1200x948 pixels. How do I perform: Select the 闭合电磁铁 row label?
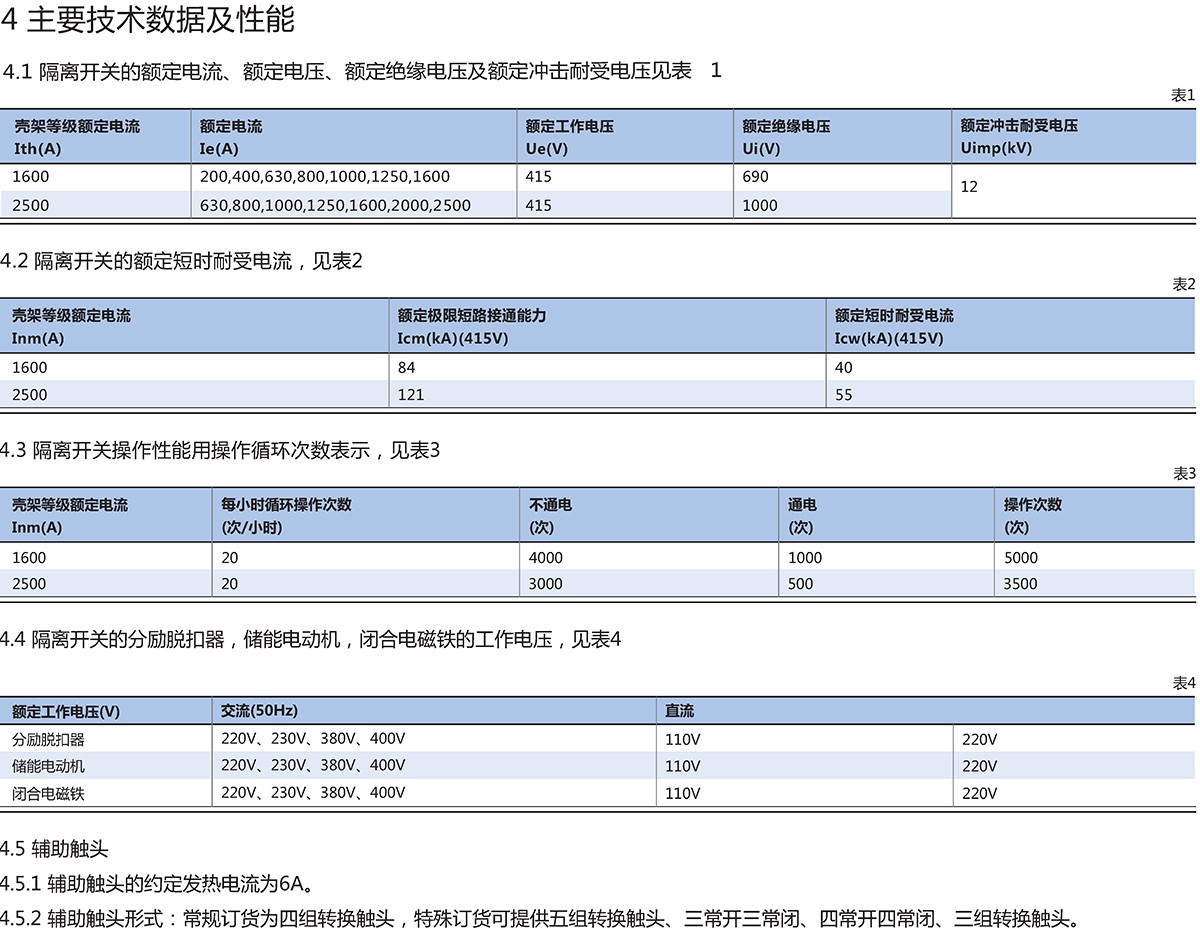pos(48,793)
